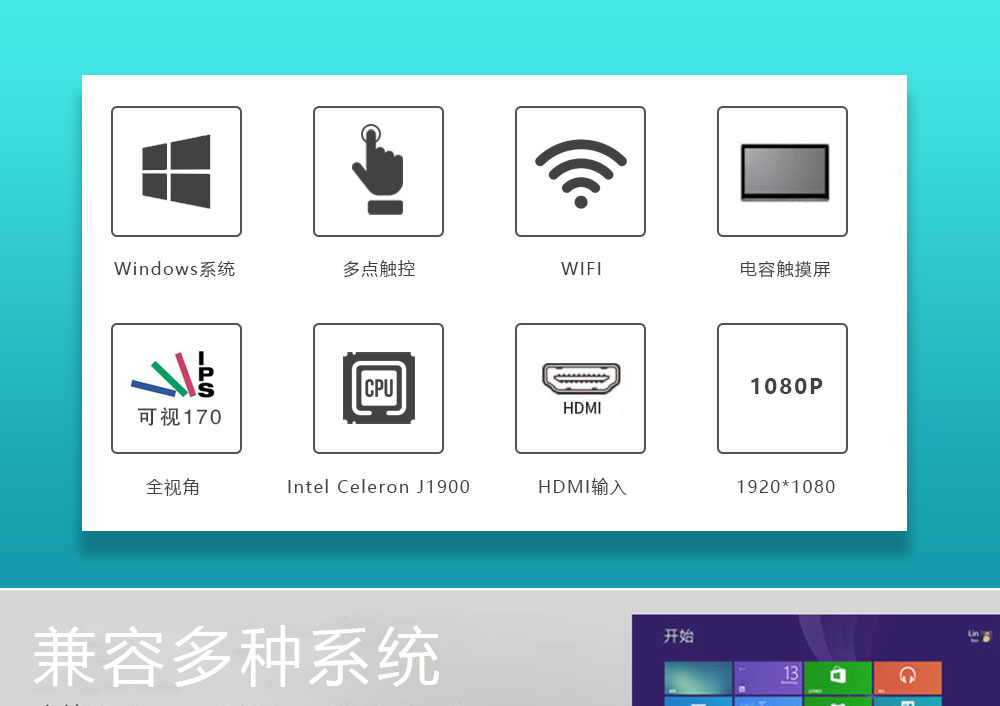Click 开始 on the Windows start screen

[679, 636]
